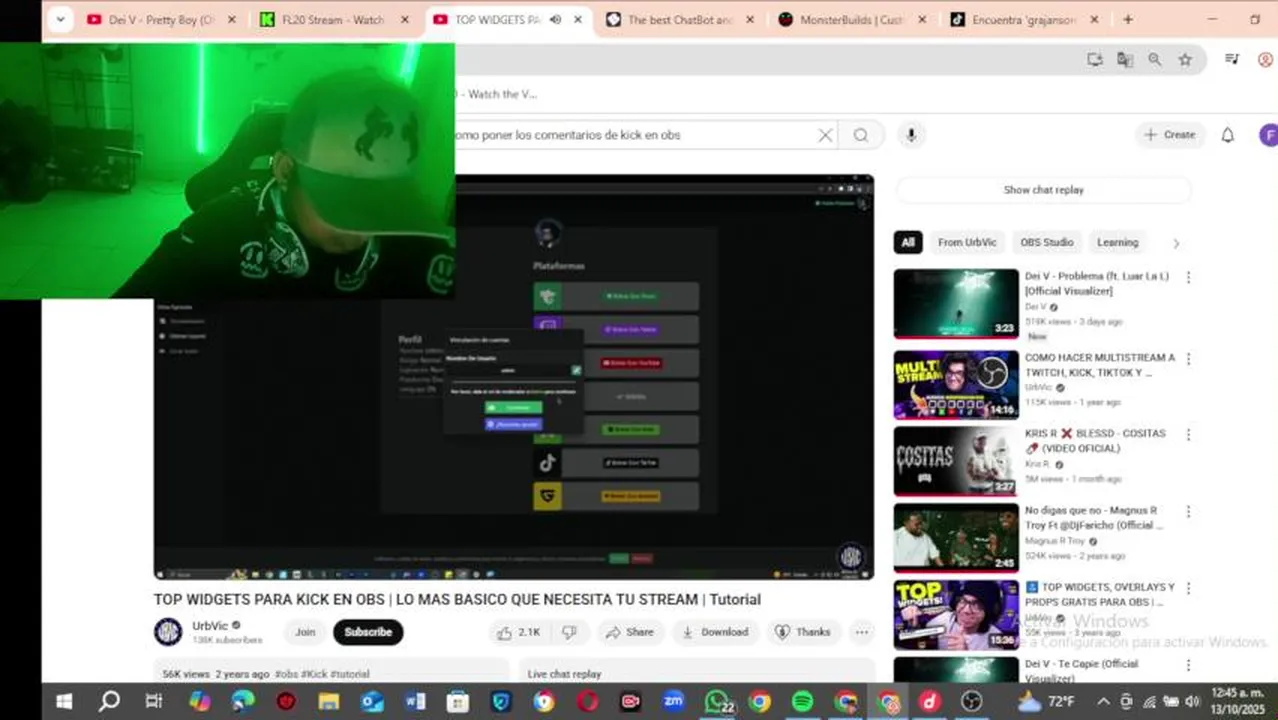Viewport: 1278px width, 720px height.
Task: Open WhatsApp from the taskbar
Action: (x=717, y=702)
